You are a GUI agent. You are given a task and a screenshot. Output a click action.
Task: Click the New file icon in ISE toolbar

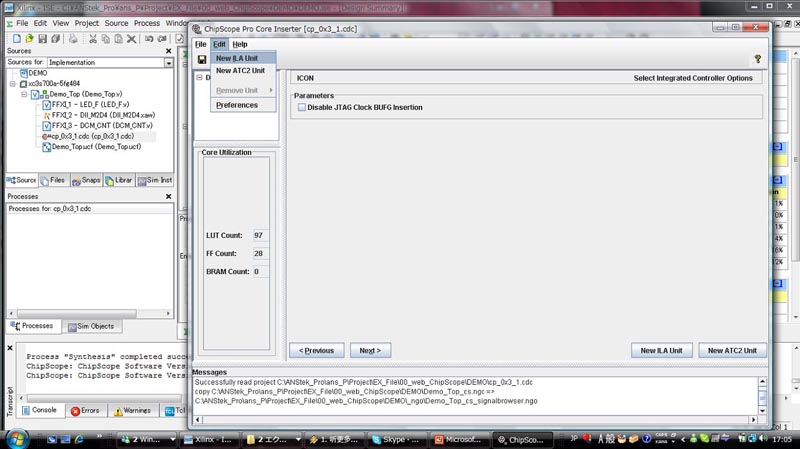click(17, 39)
